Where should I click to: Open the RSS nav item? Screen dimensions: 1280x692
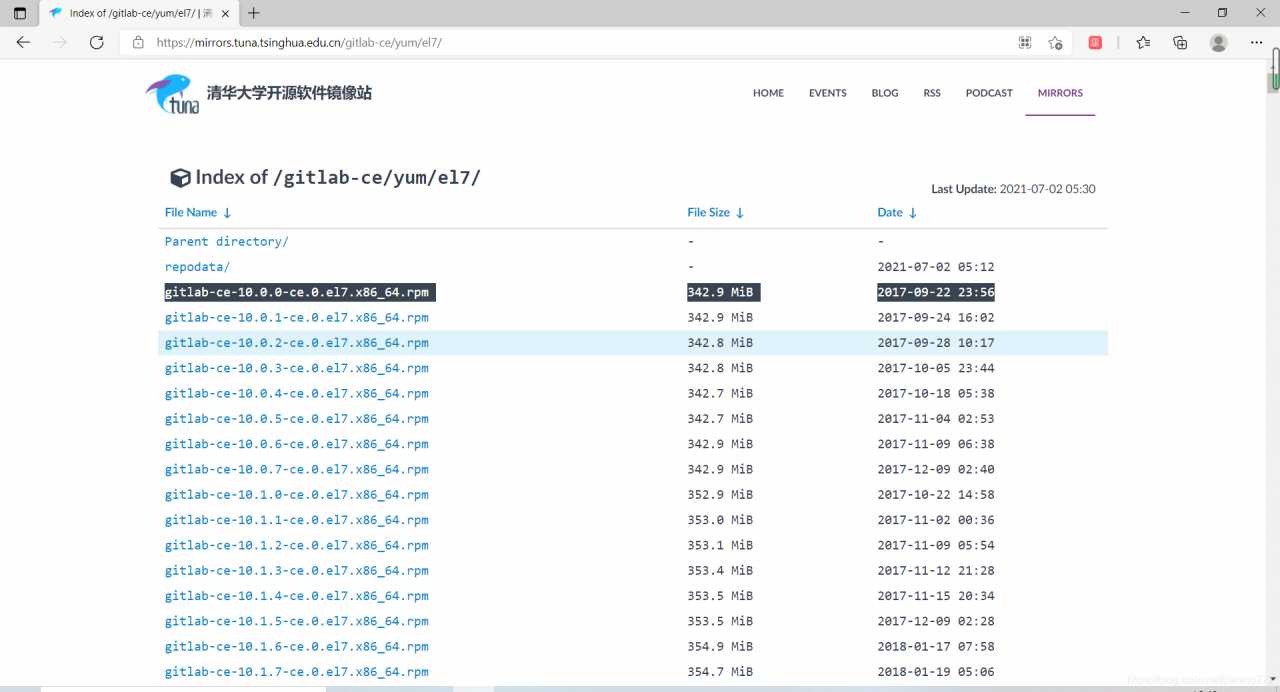932,93
